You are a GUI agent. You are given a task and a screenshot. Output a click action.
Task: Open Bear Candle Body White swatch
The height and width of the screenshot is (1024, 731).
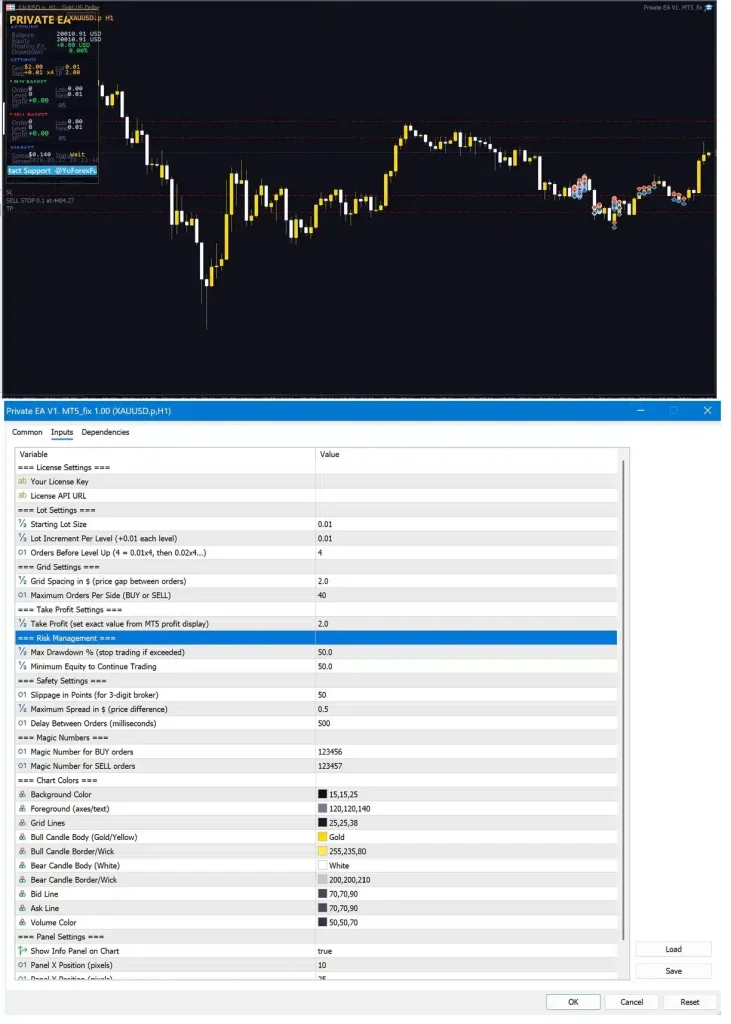322,866
